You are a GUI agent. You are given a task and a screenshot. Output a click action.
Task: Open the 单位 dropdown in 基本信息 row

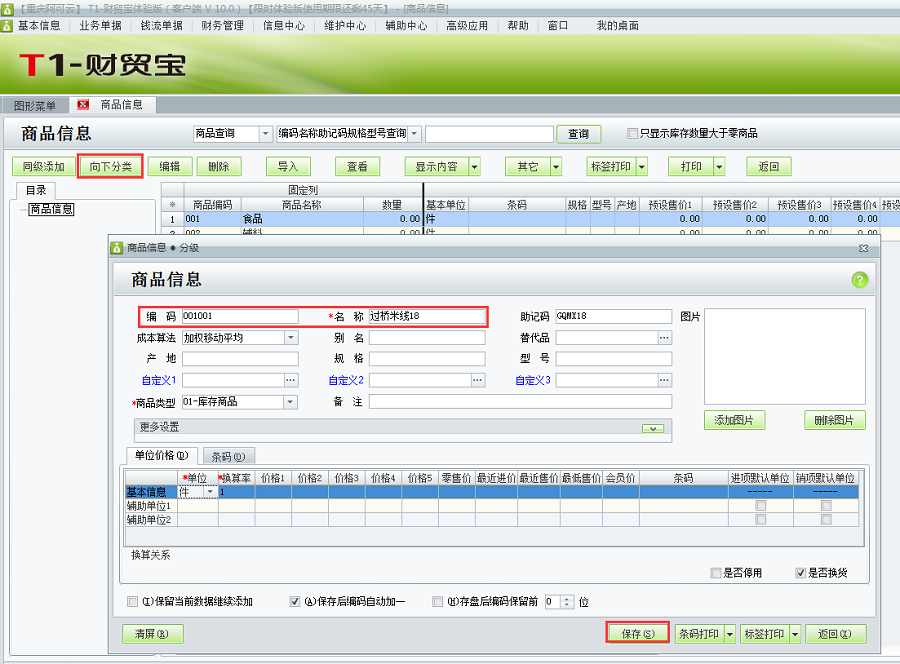click(x=210, y=492)
